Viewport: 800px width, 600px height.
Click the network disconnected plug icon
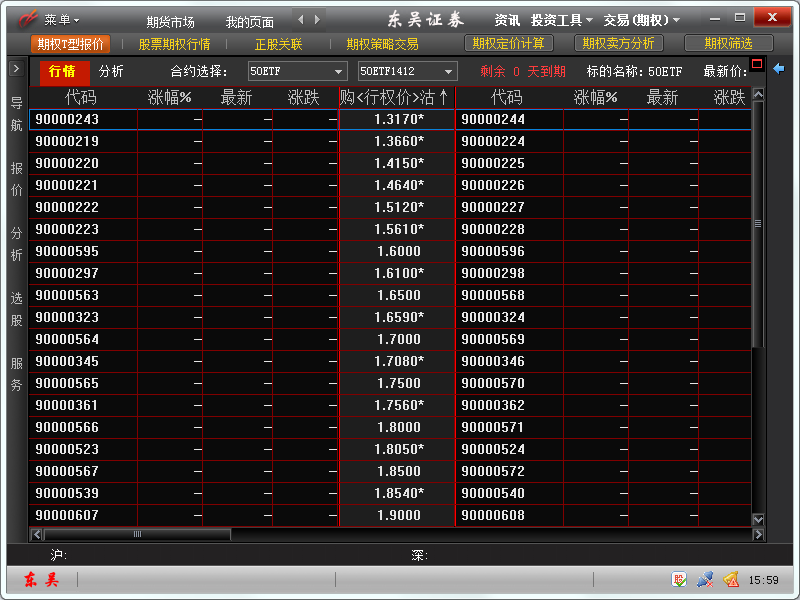pos(705,579)
